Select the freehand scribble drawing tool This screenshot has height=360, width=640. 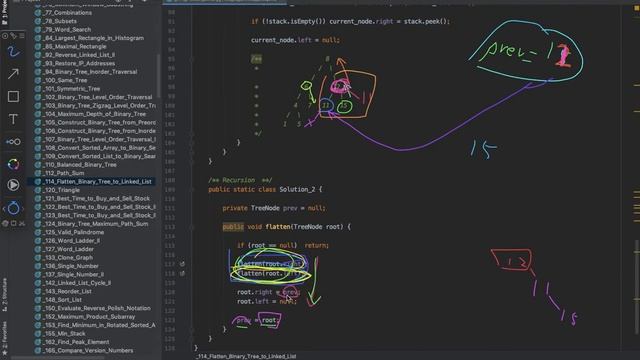[x=13, y=51]
